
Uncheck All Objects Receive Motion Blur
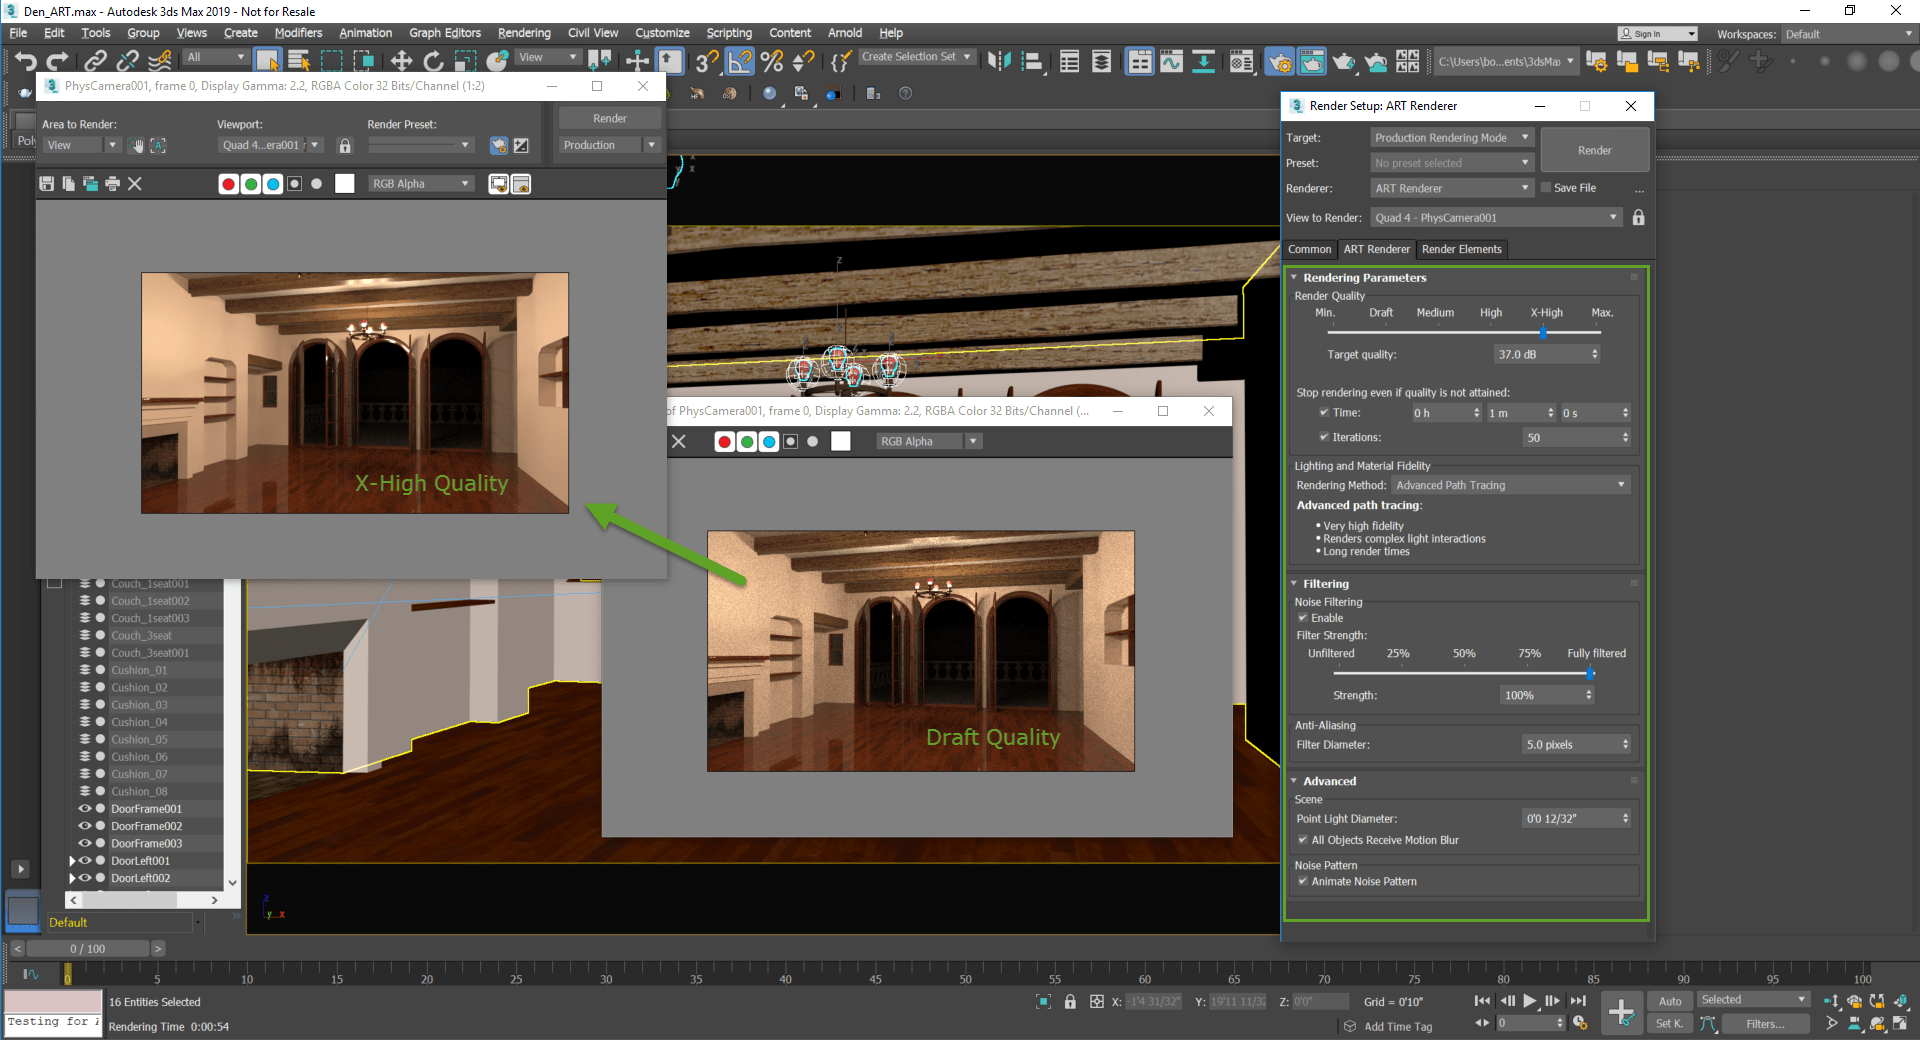(1304, 840)
